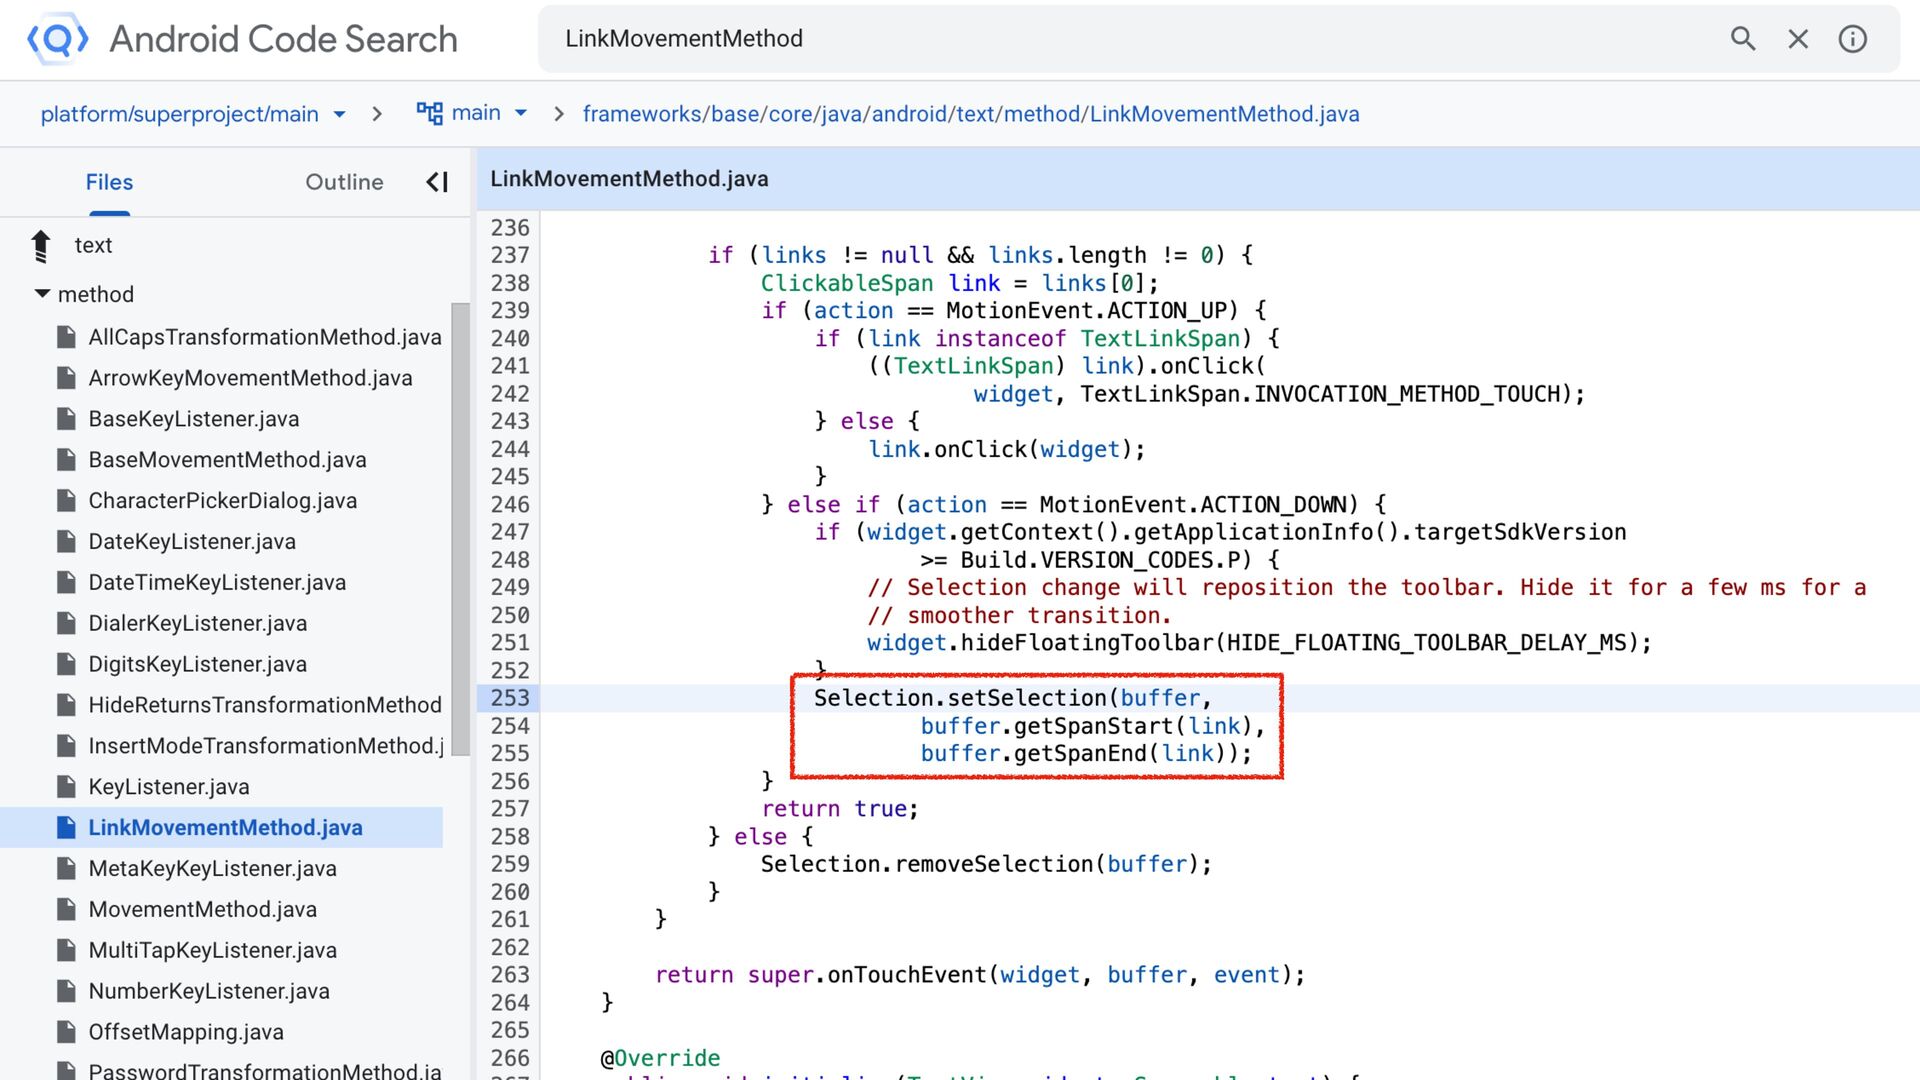Collapse the method folder tree

click(42, 294)
